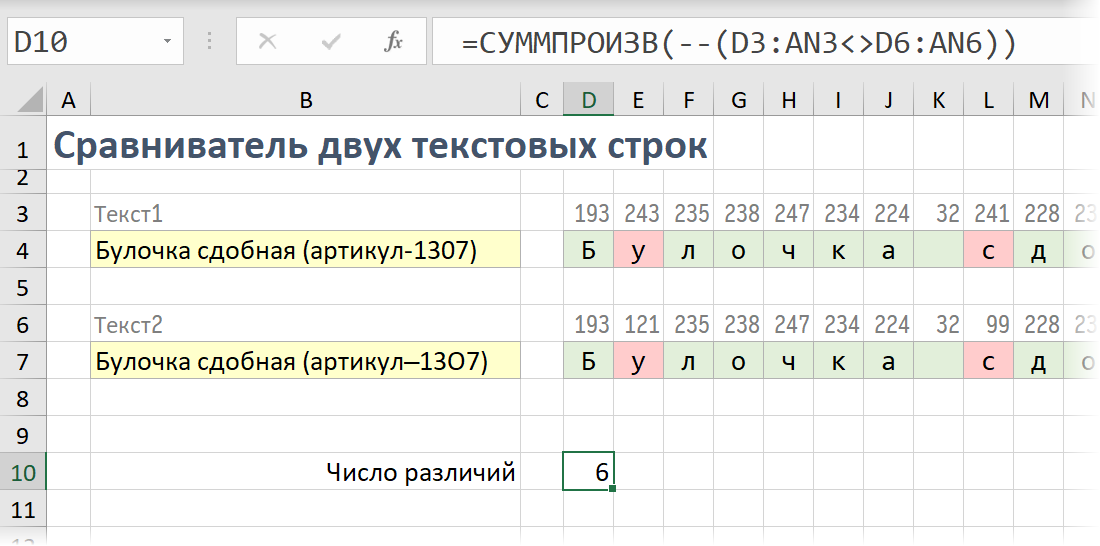1100x546 pixels.
Task: Select column B header
Action: point(305,100)
